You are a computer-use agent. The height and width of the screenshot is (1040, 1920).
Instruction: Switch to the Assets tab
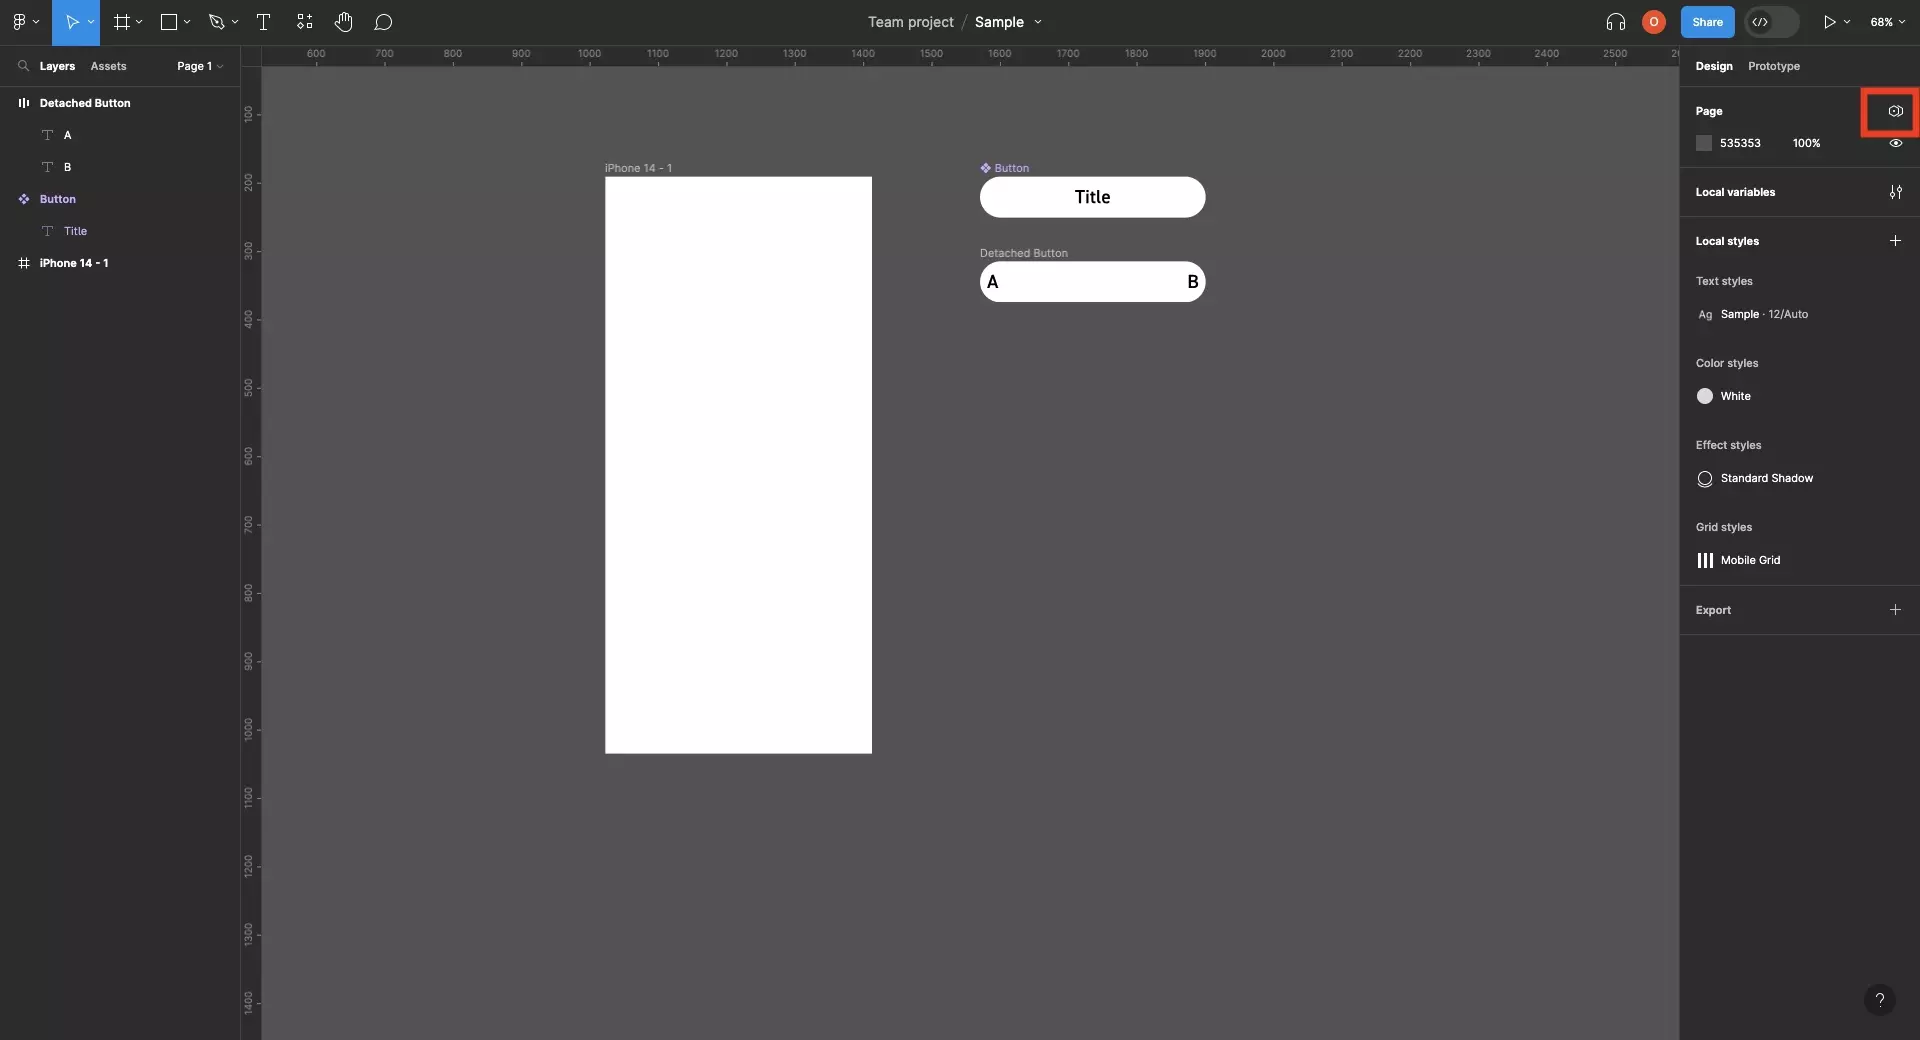click(x=108, y=66)
